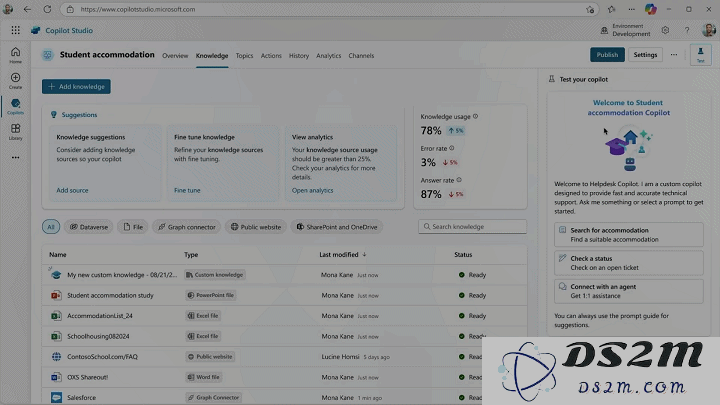Open the Create icon in the sidebar

(x=15, y=81)
